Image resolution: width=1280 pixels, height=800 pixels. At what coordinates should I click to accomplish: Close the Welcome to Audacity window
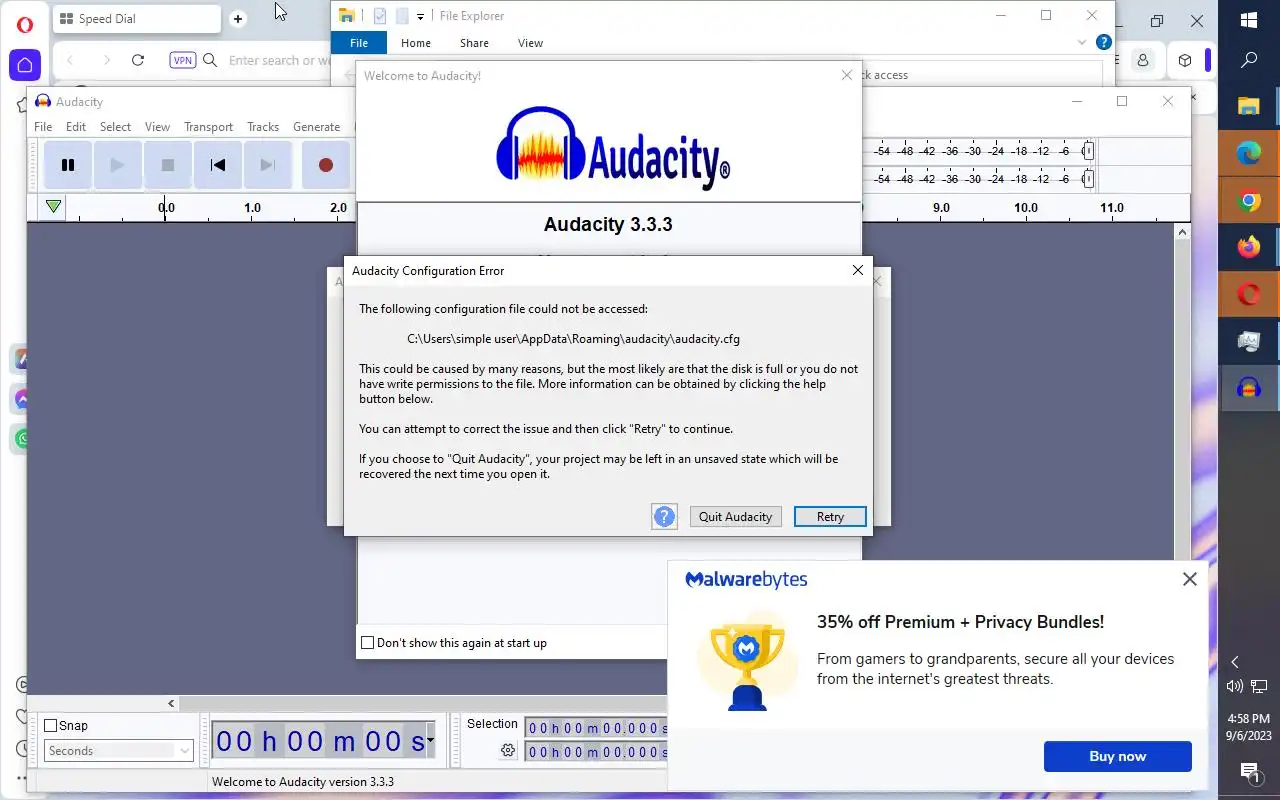tap(847, 75)
